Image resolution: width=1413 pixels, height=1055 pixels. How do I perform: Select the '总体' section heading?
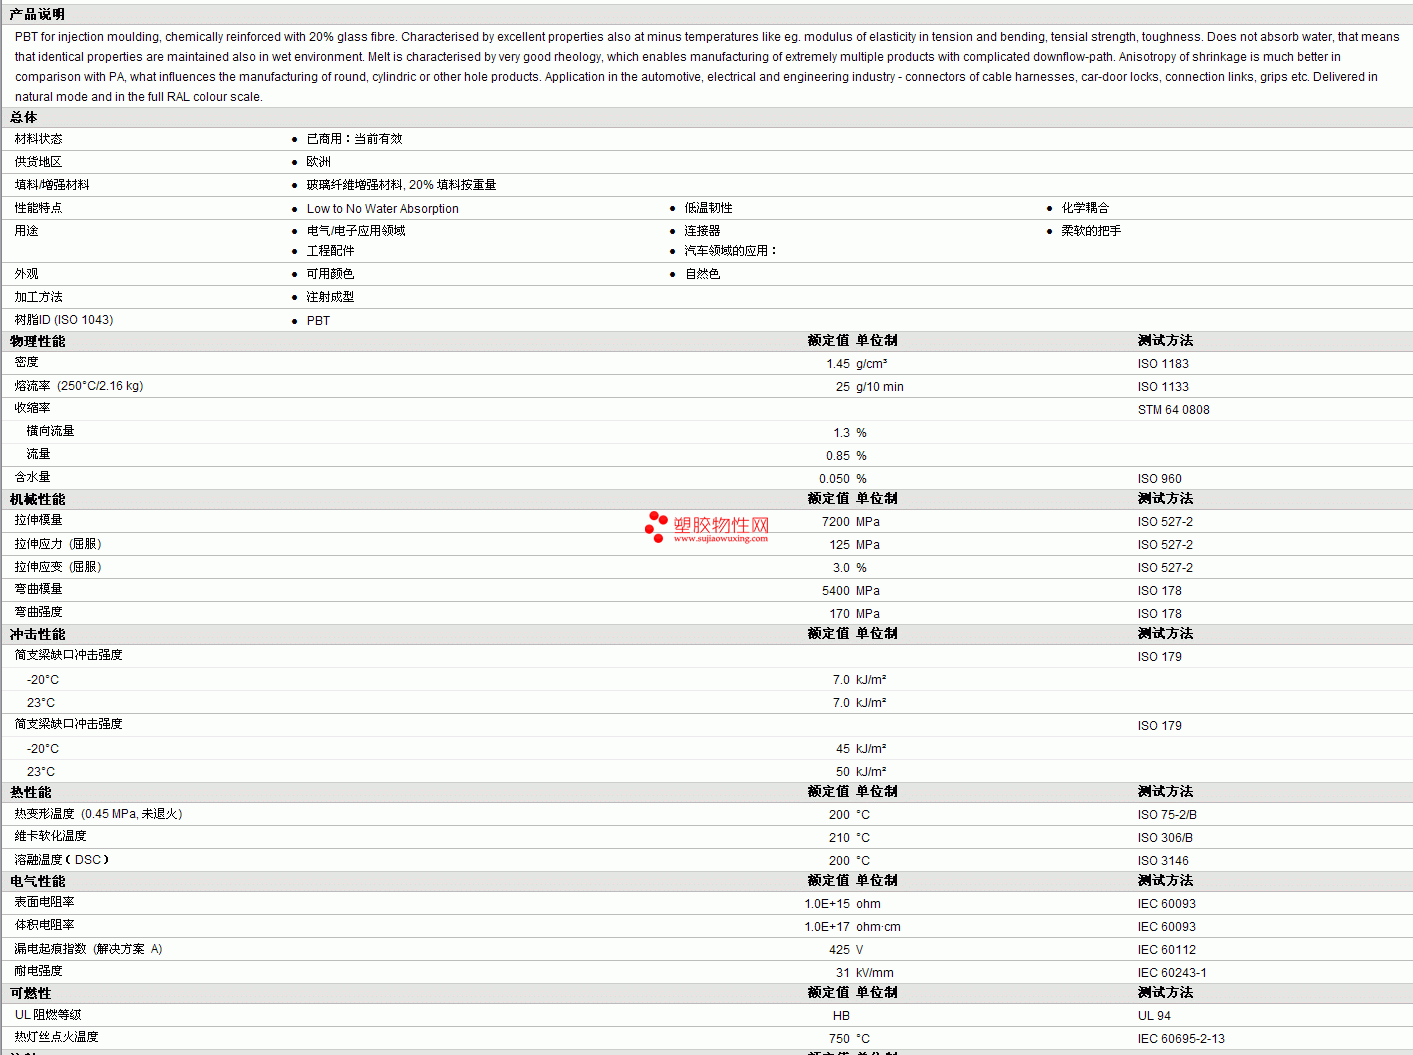coord(23,117)
